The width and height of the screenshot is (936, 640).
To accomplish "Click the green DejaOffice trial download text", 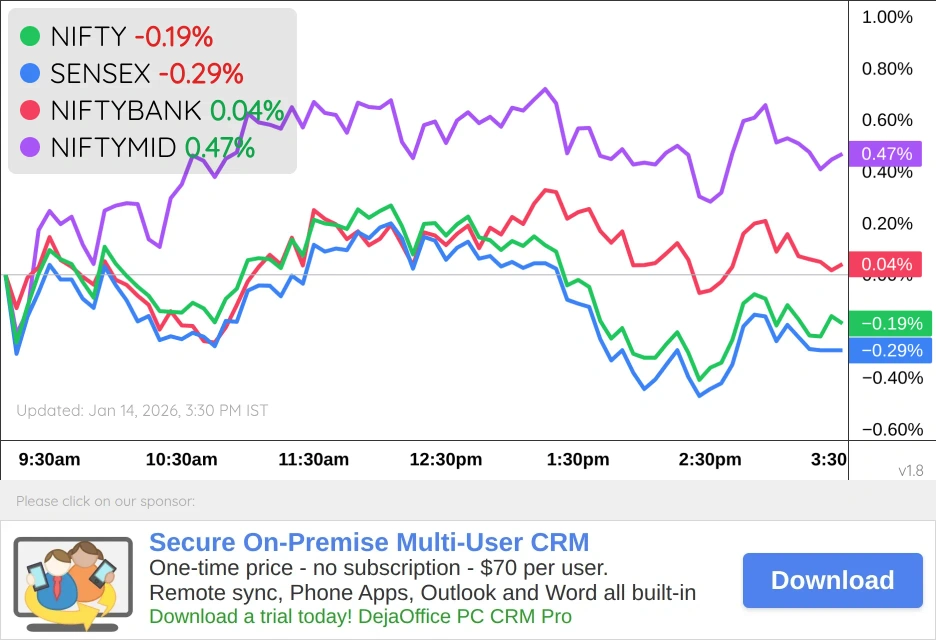I will click(360, 616).
